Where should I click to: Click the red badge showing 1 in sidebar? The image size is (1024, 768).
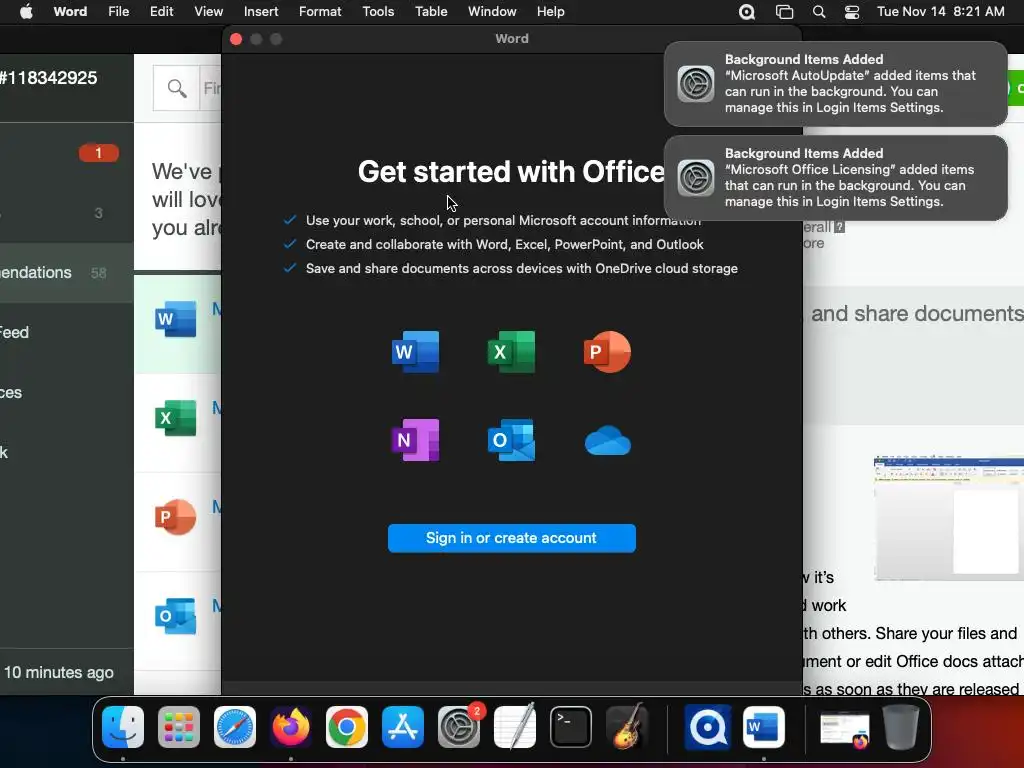tap(99, 153)
